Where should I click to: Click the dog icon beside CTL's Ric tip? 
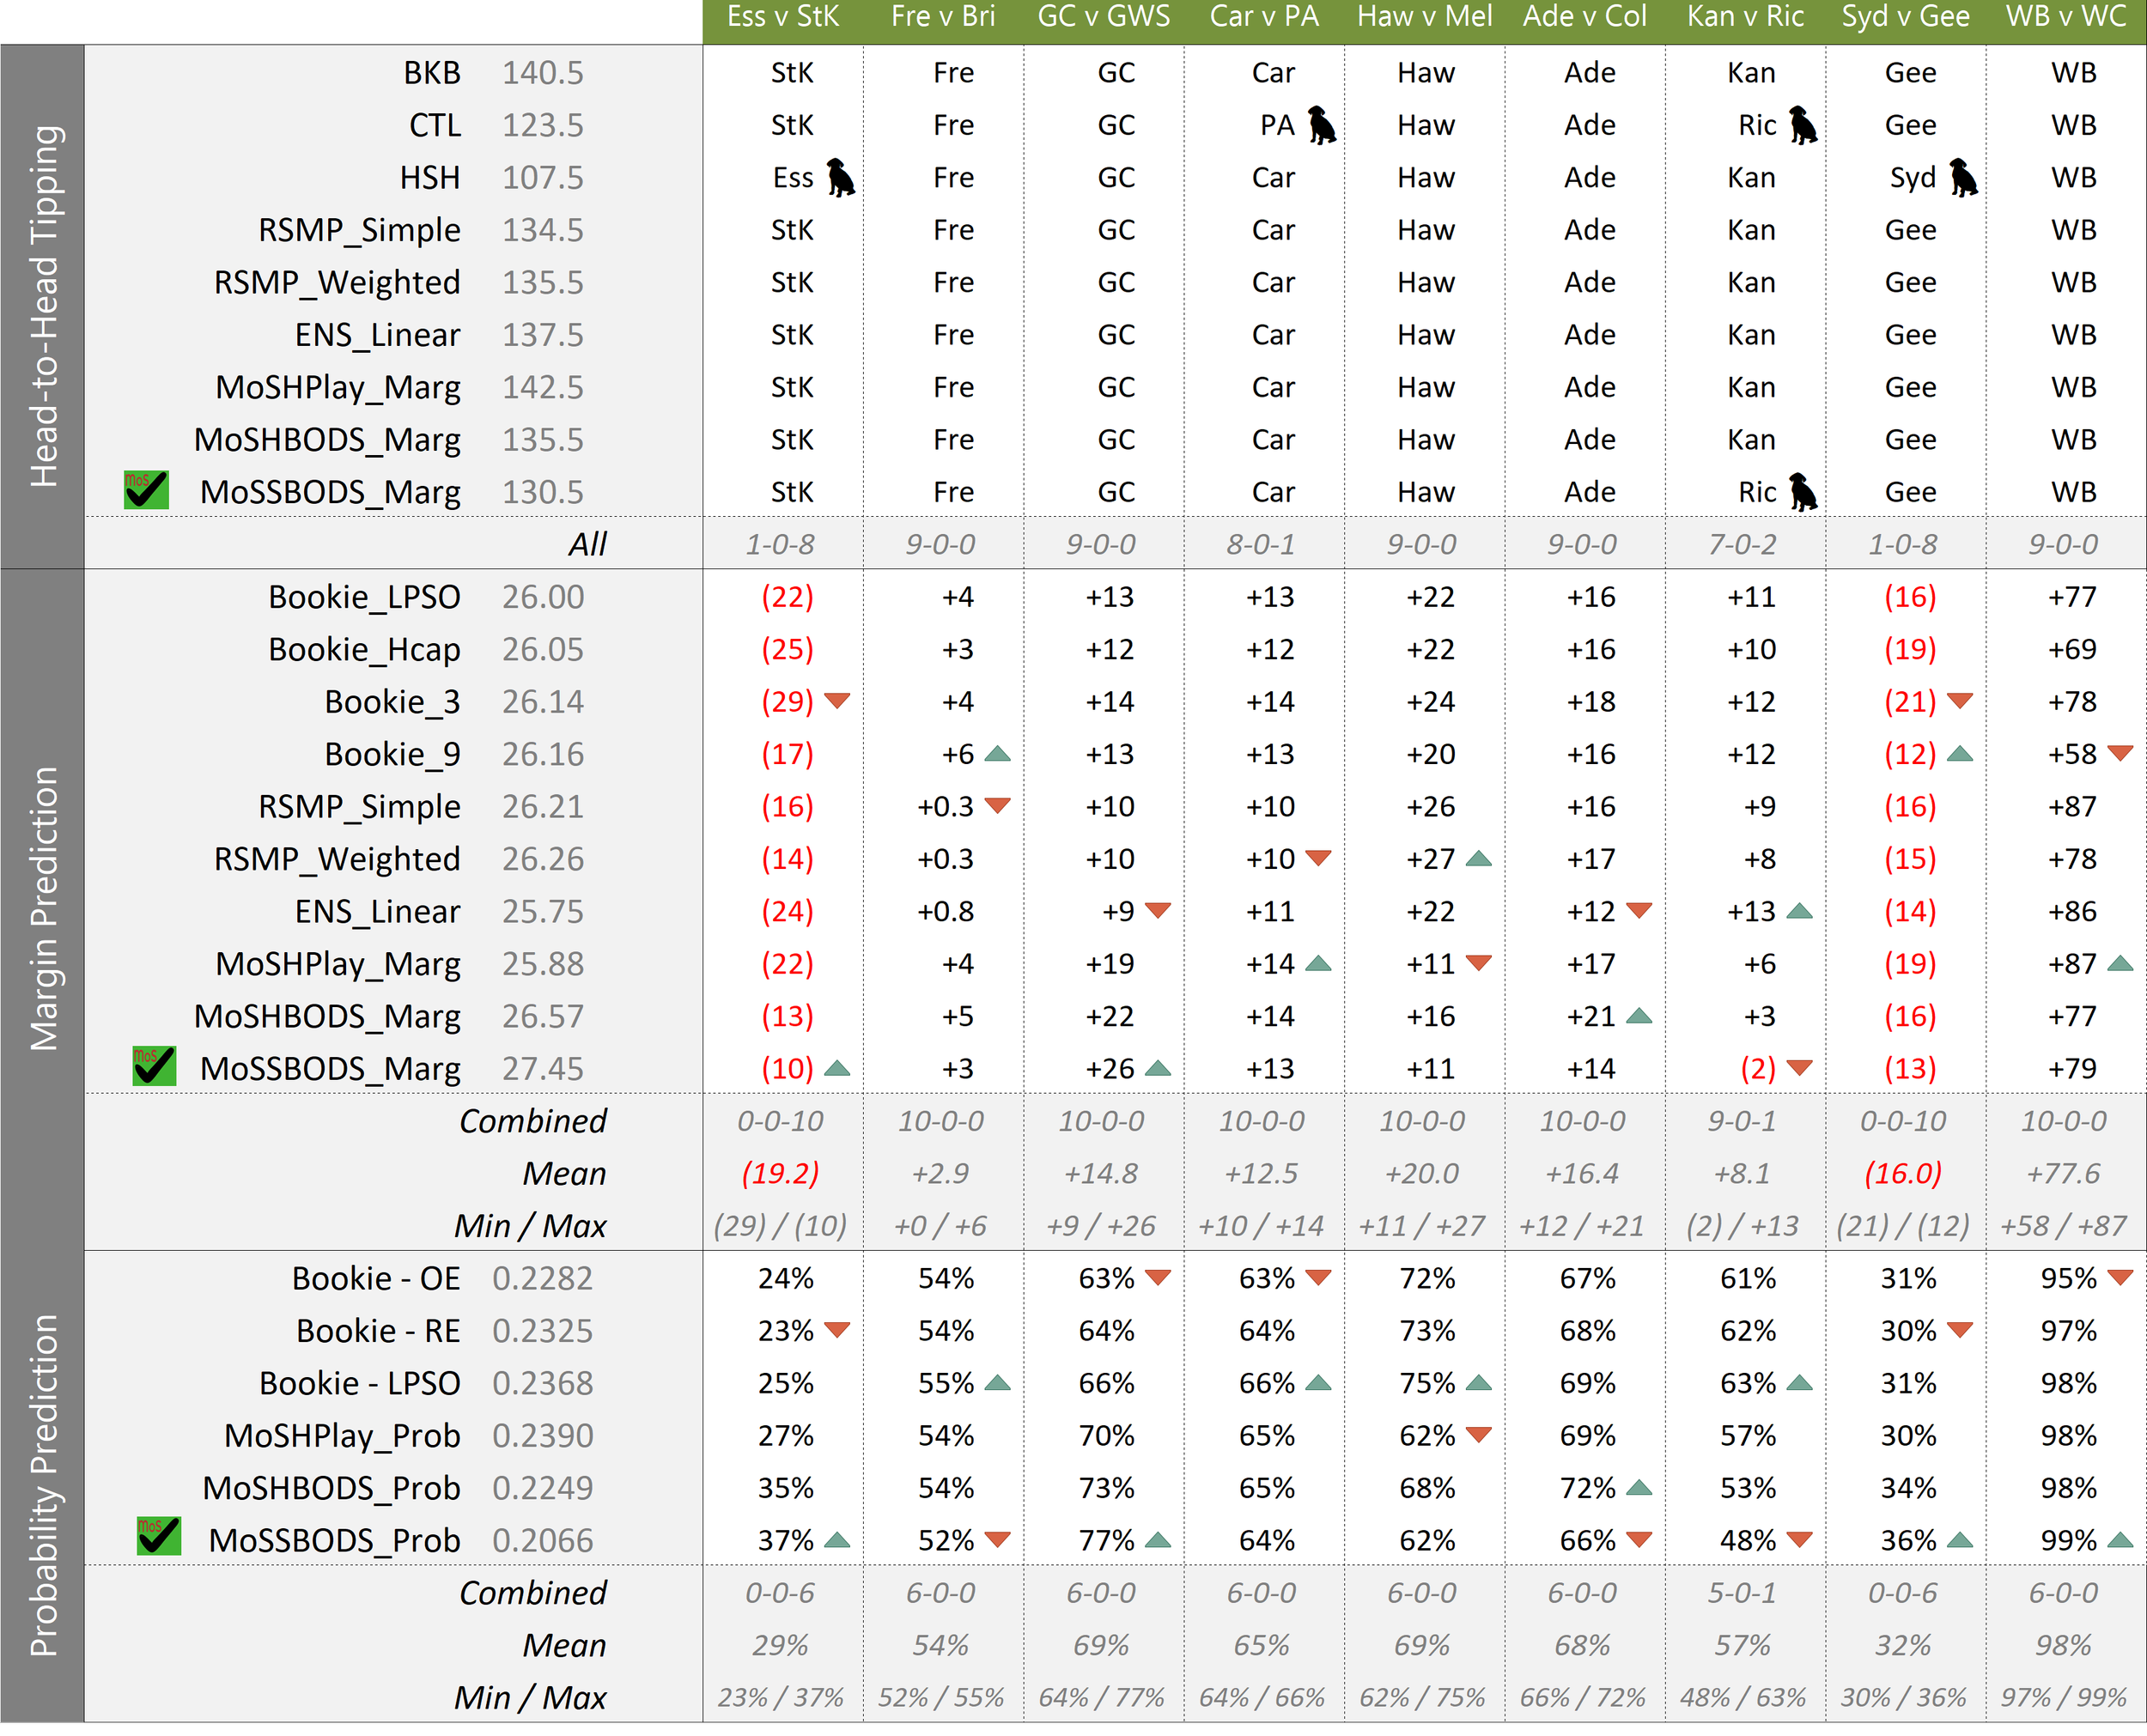tap(1802, 126)
